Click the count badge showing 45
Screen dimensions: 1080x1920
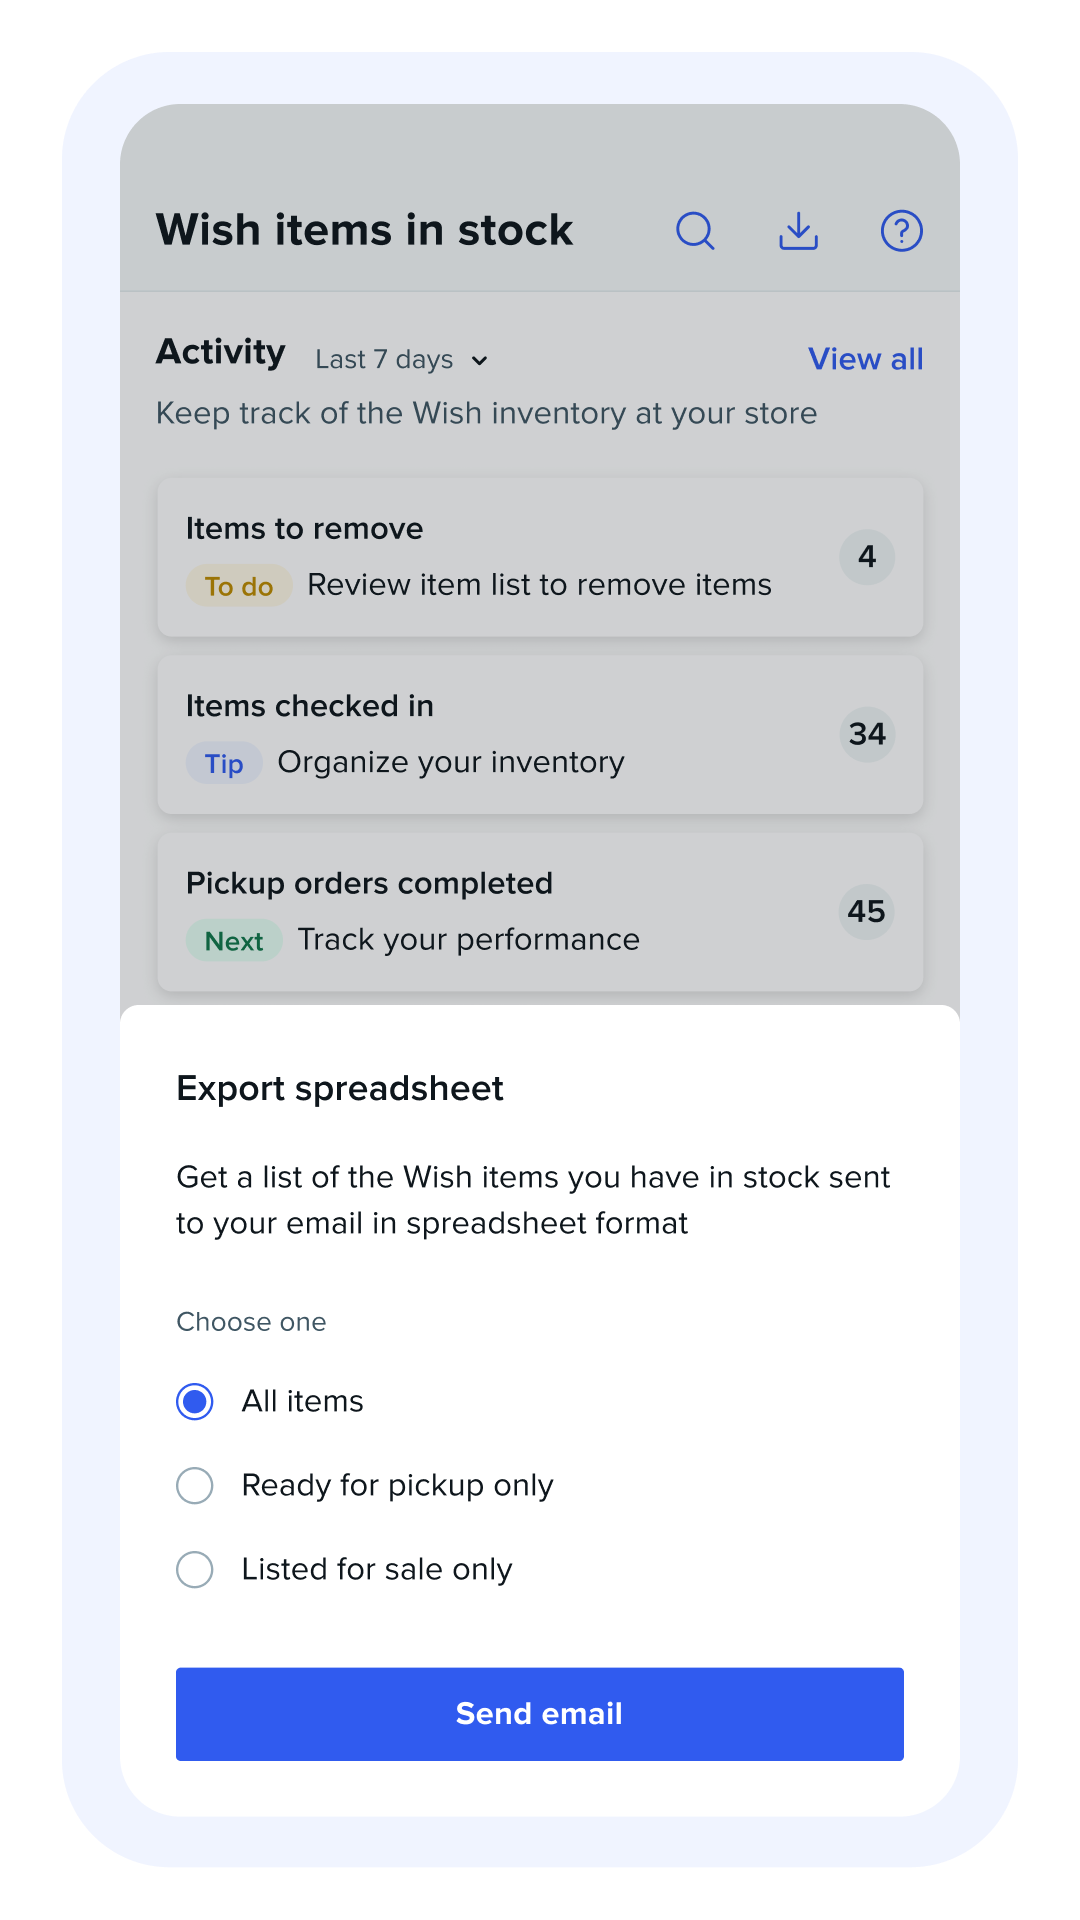tap(866, 911)
